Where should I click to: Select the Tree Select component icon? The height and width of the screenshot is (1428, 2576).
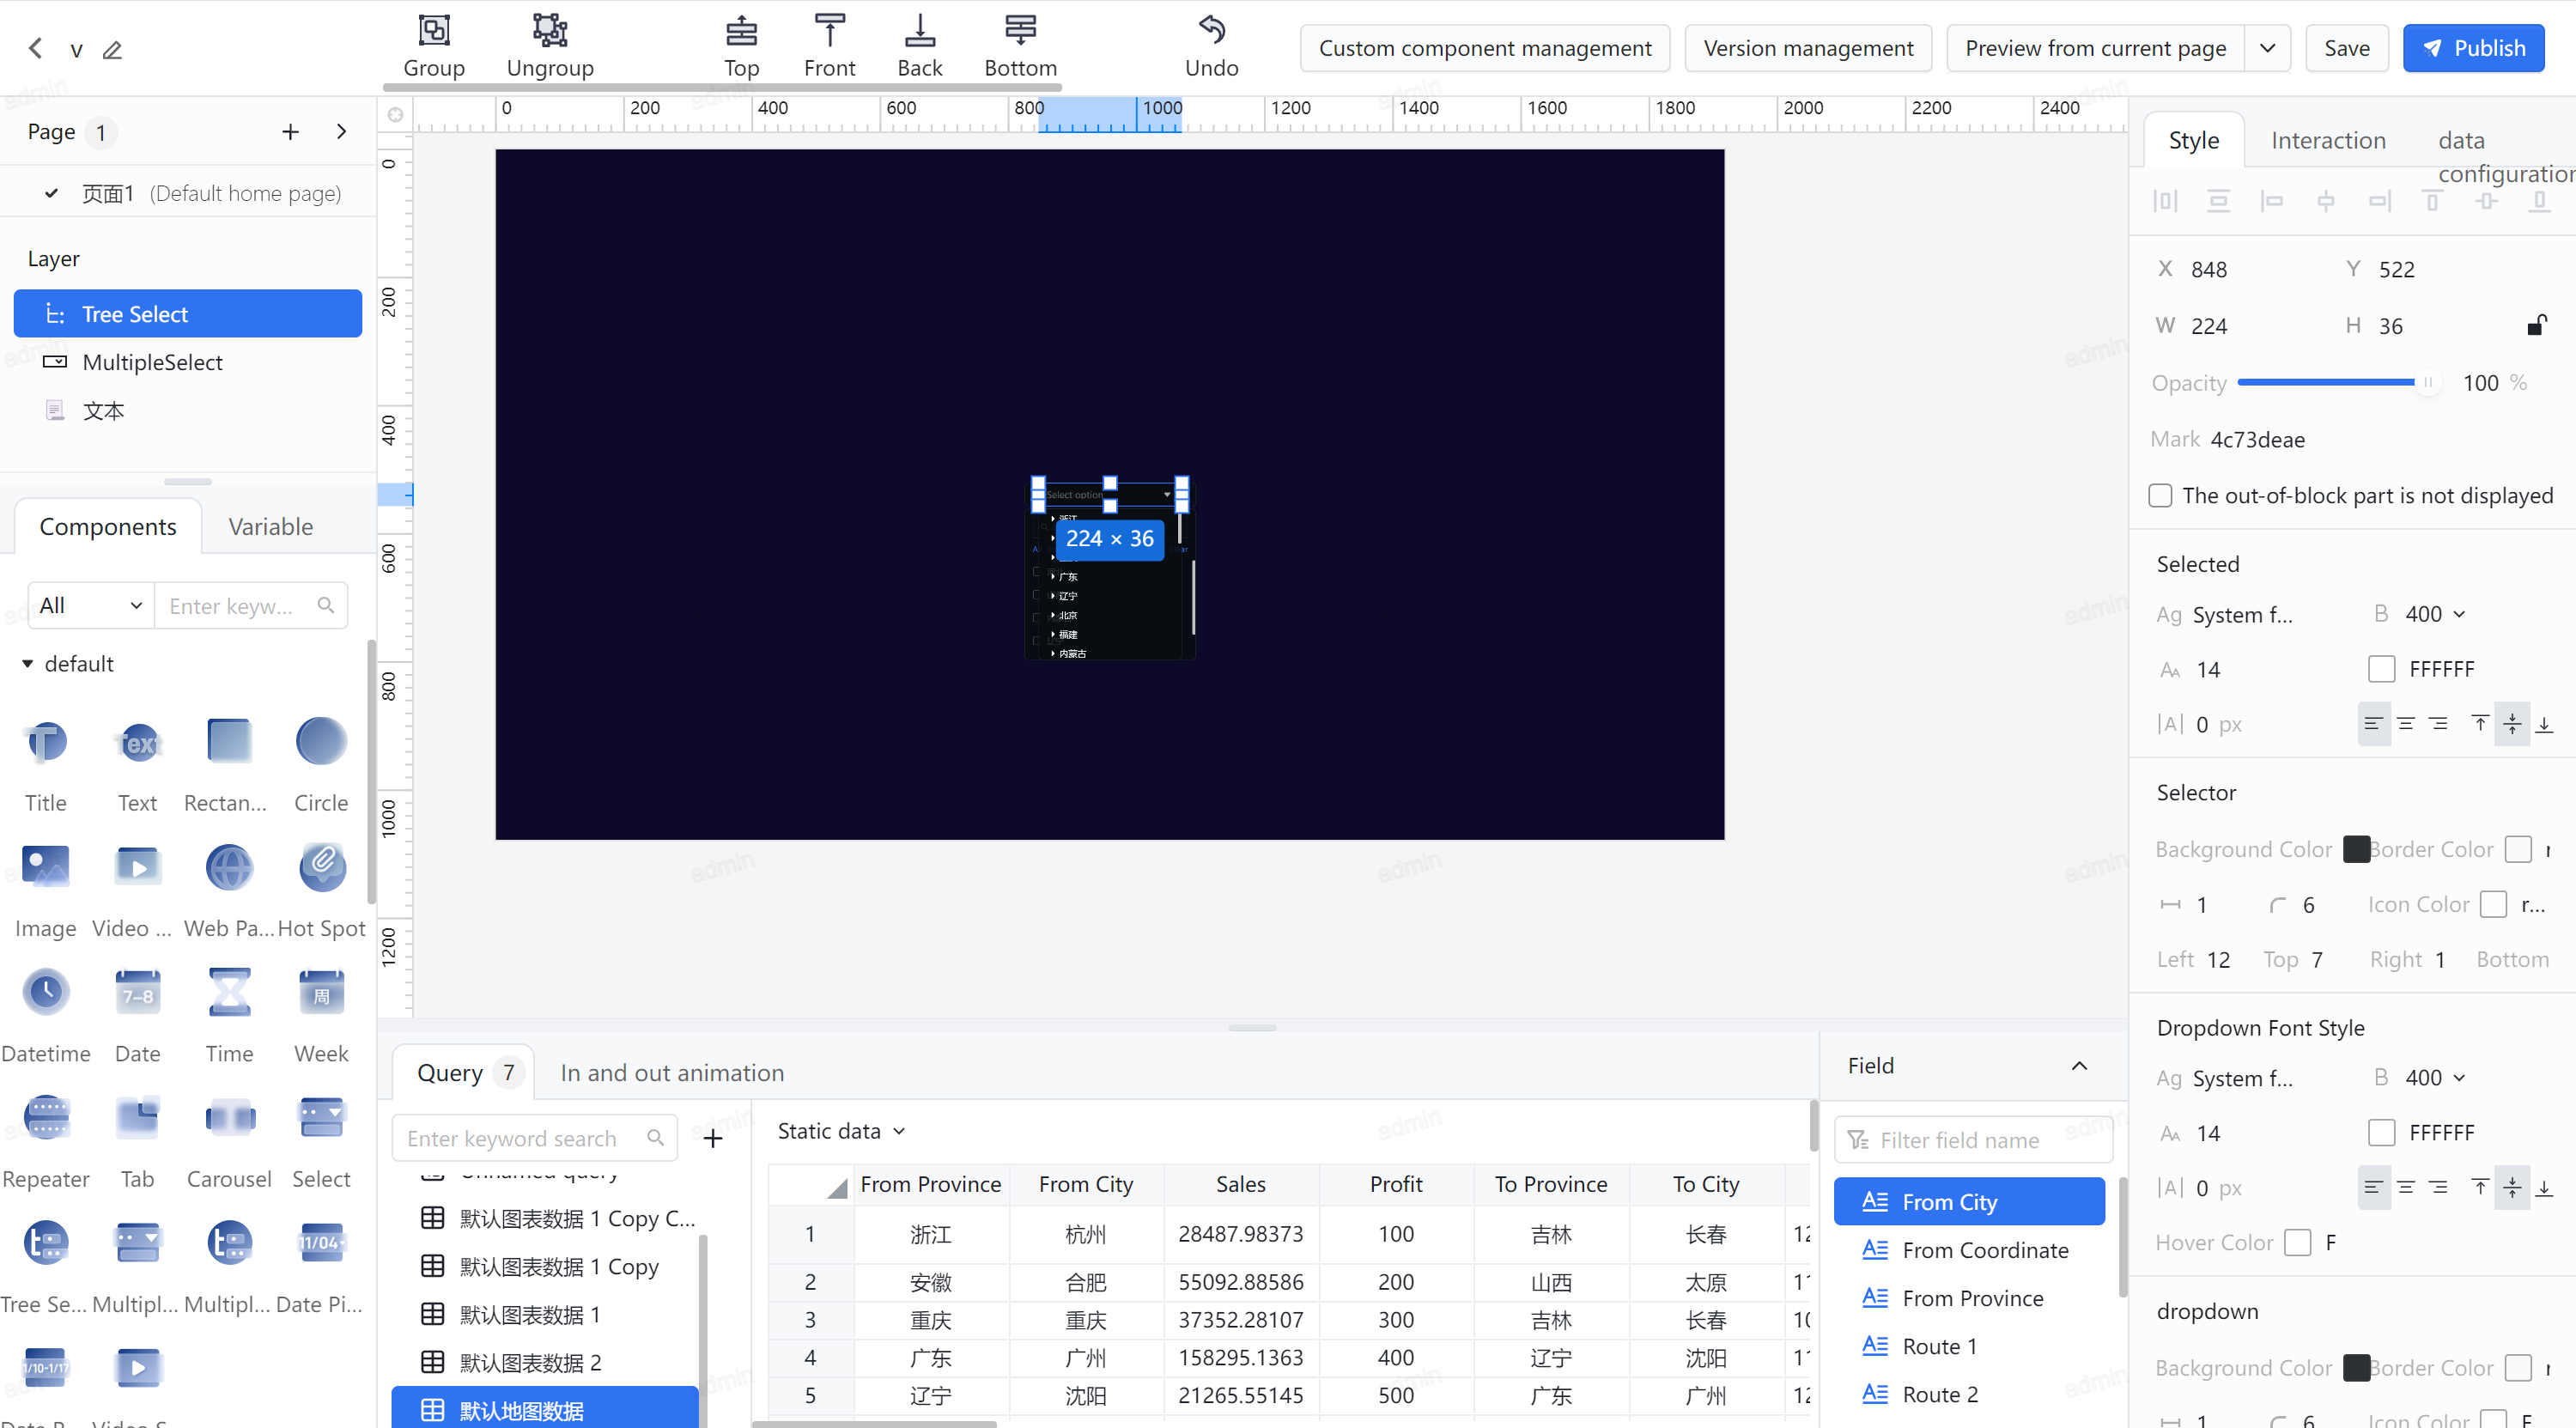point(46,1243)
